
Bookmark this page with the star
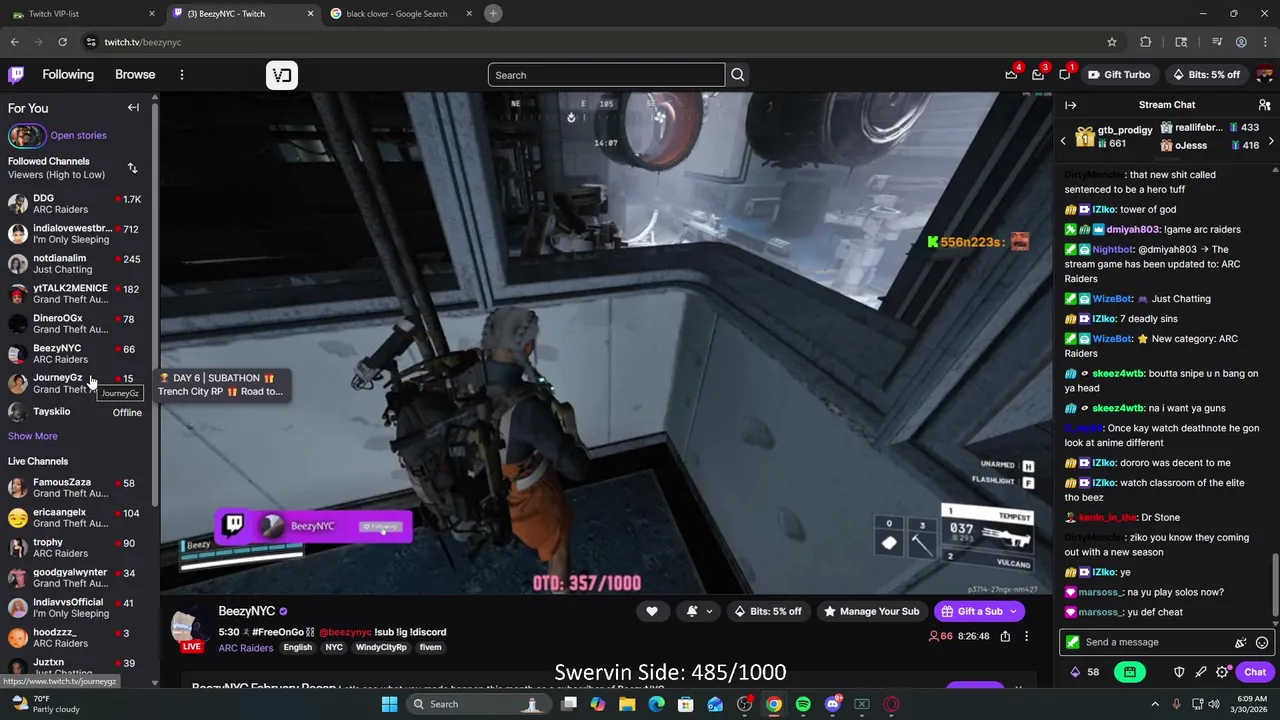1112,42
